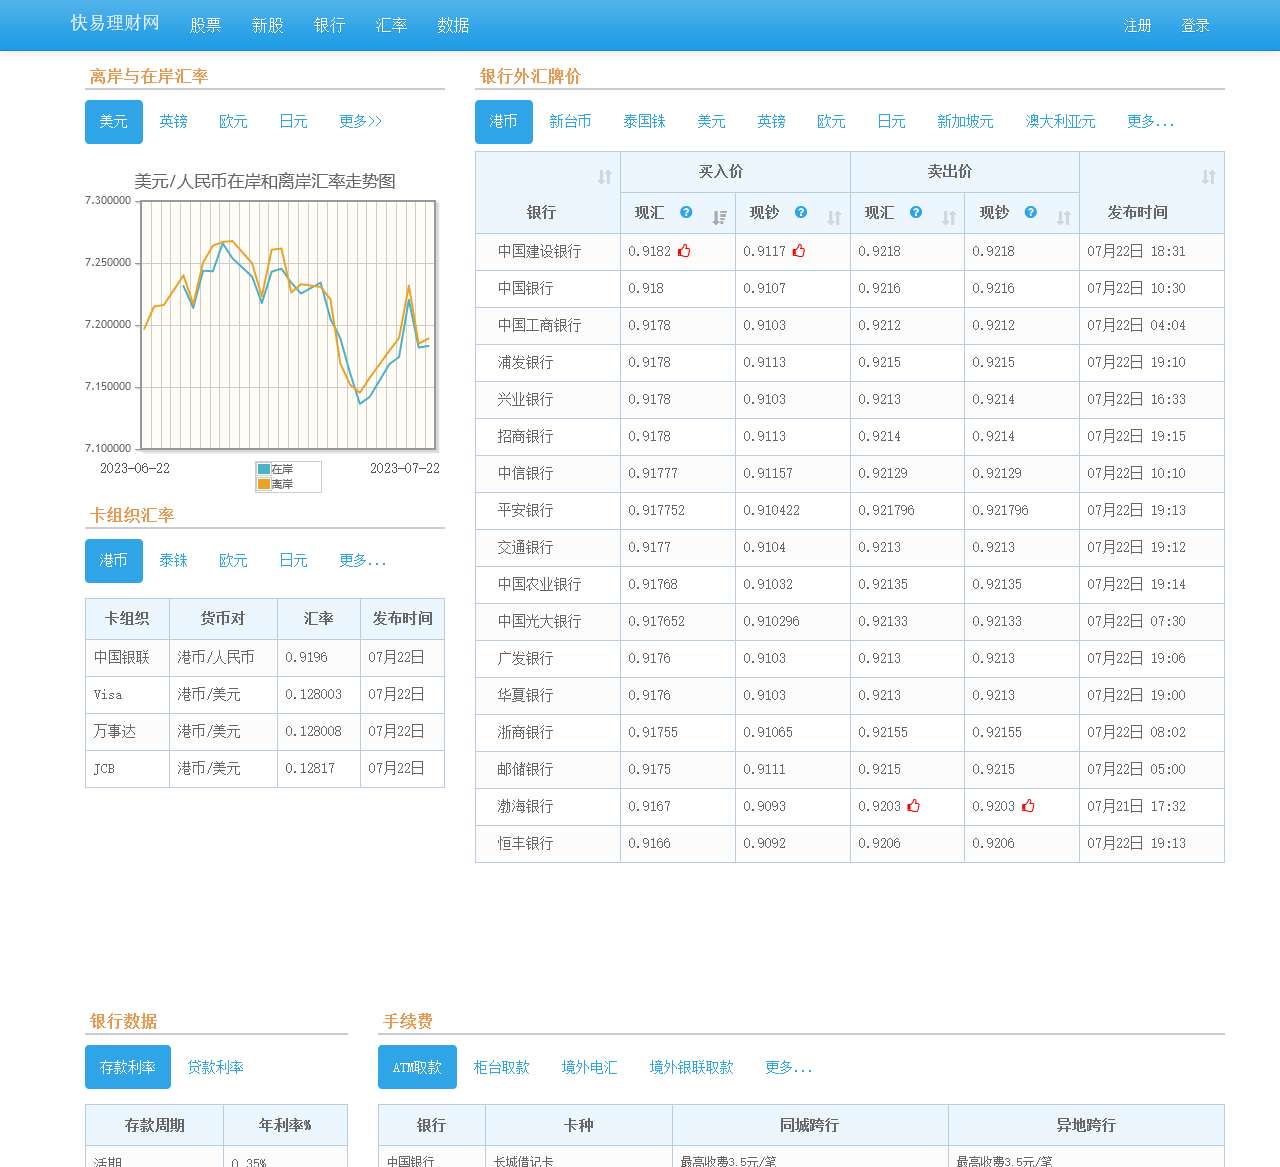Click help icon beside 卖出价 现汇 header

(x=916, y=212)
